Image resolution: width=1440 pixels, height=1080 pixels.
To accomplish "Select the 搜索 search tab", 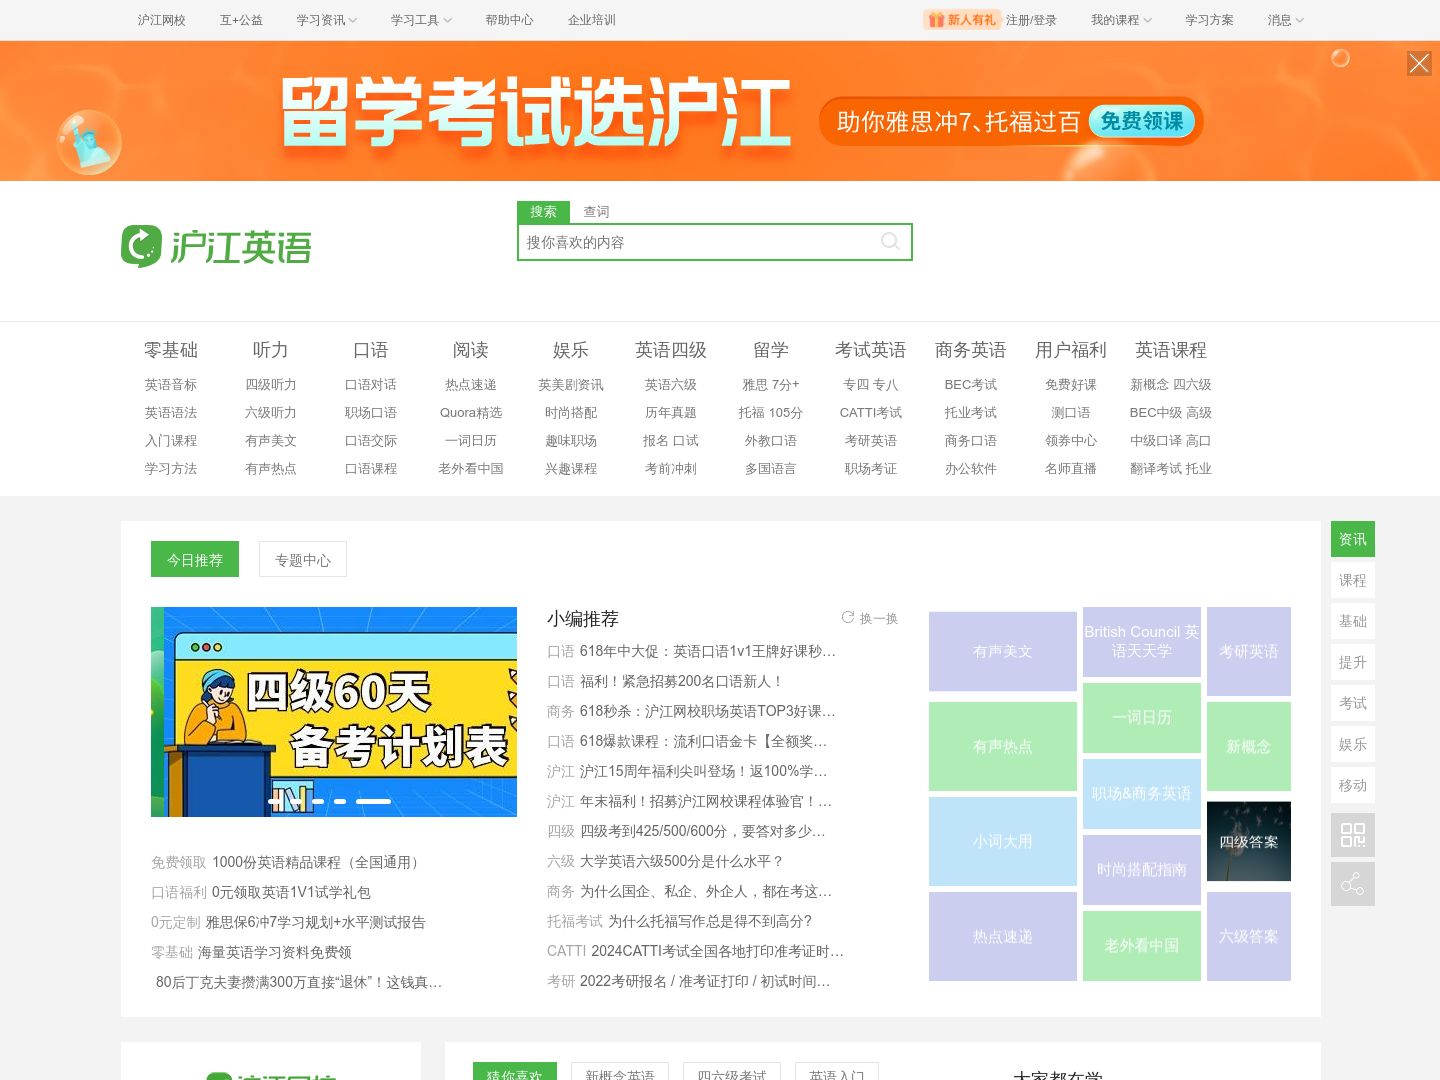I will coord(543,212).
